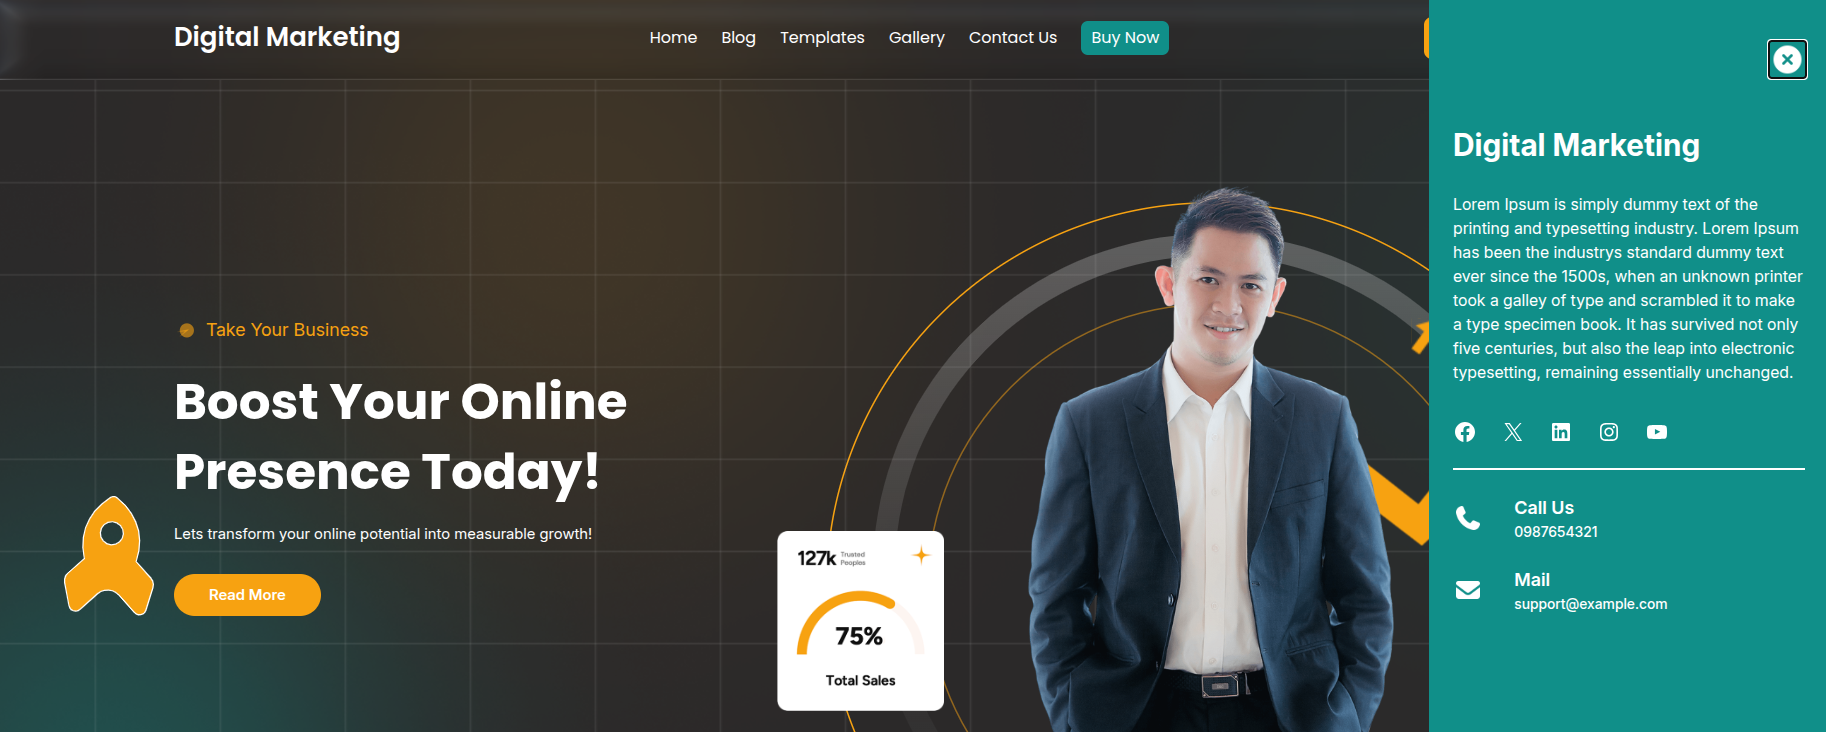Screen dimensions: 1826x732
Task: Click the orange Read More button
Action: pyautogui.click(x=247, y=595)
